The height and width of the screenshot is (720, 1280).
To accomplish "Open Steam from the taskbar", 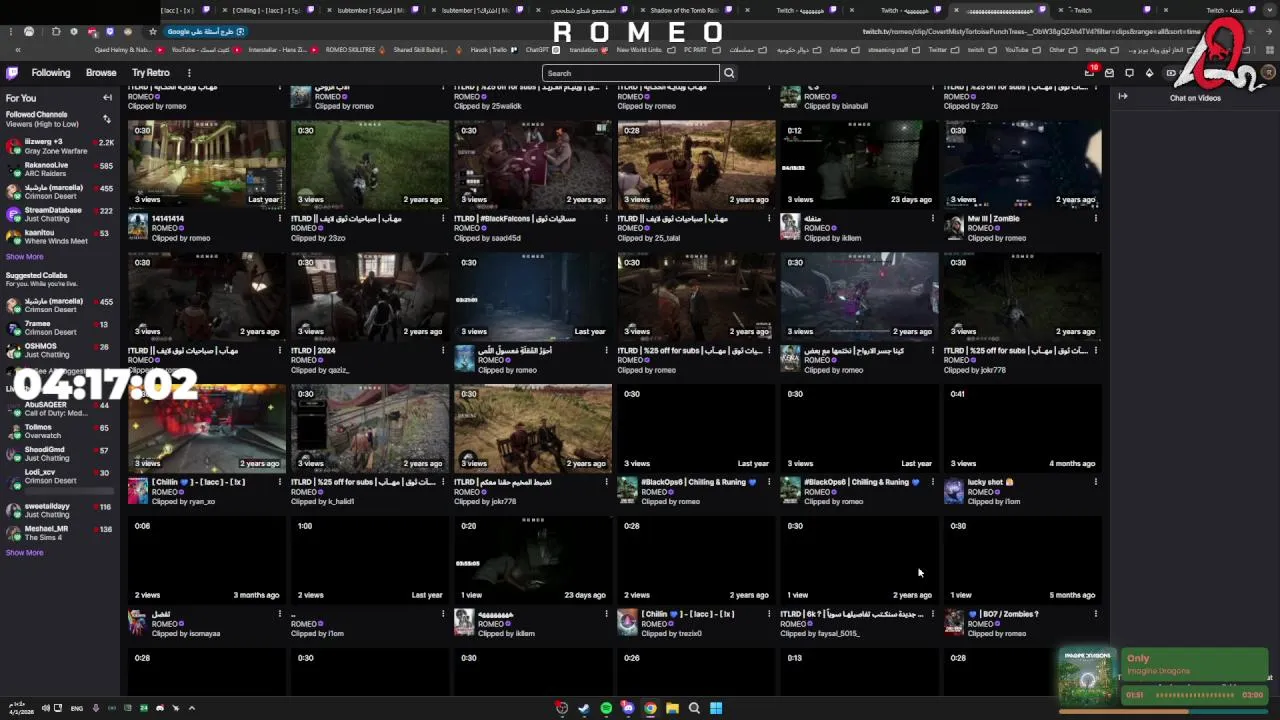I will coord(584,708).
